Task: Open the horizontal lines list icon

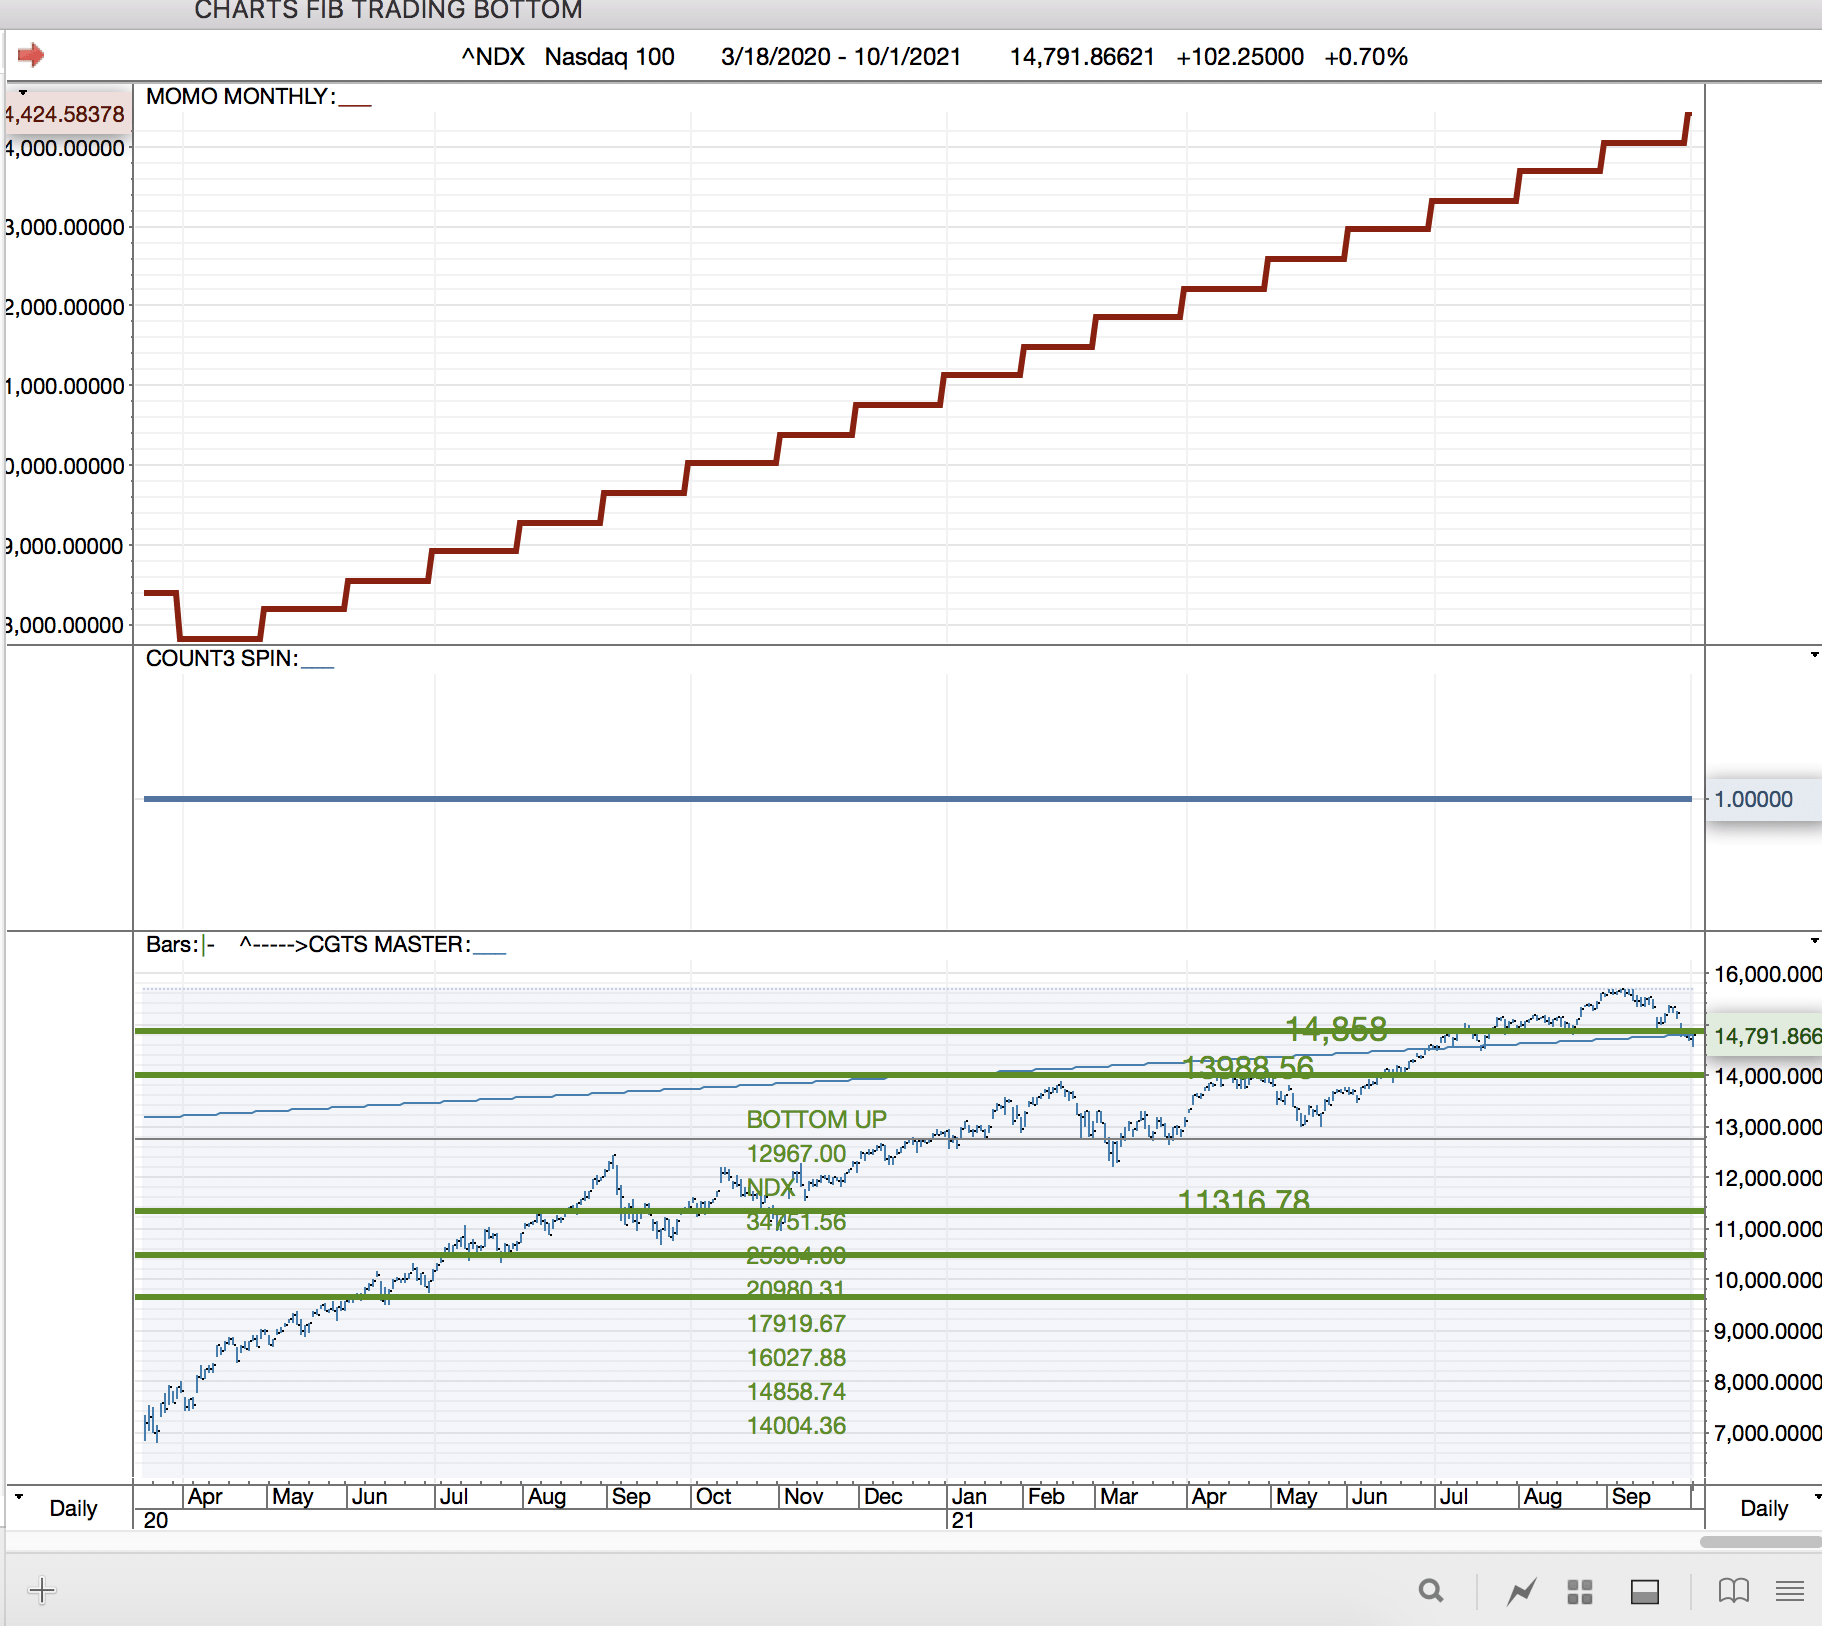Action: pyautogui.click(x=1790, y=1590)
